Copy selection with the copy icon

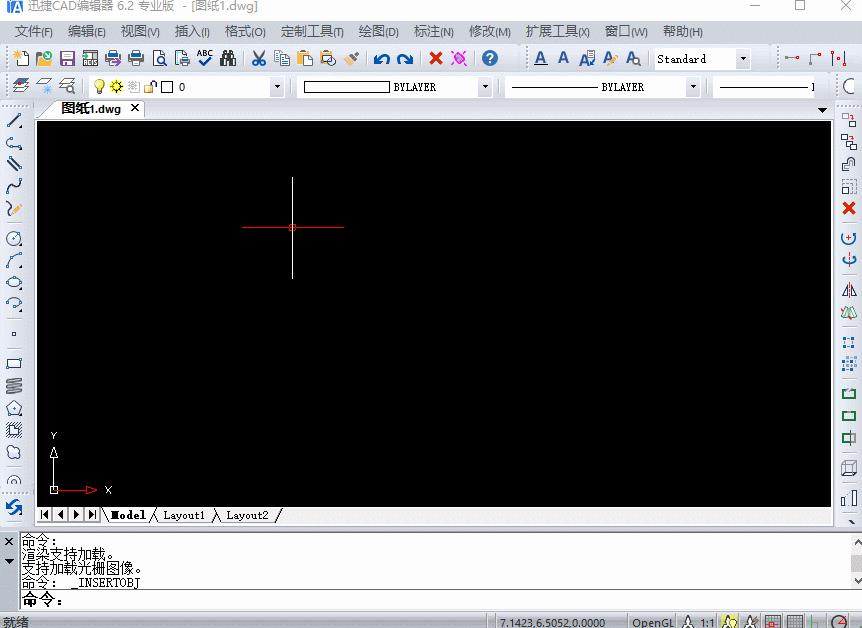281,58
